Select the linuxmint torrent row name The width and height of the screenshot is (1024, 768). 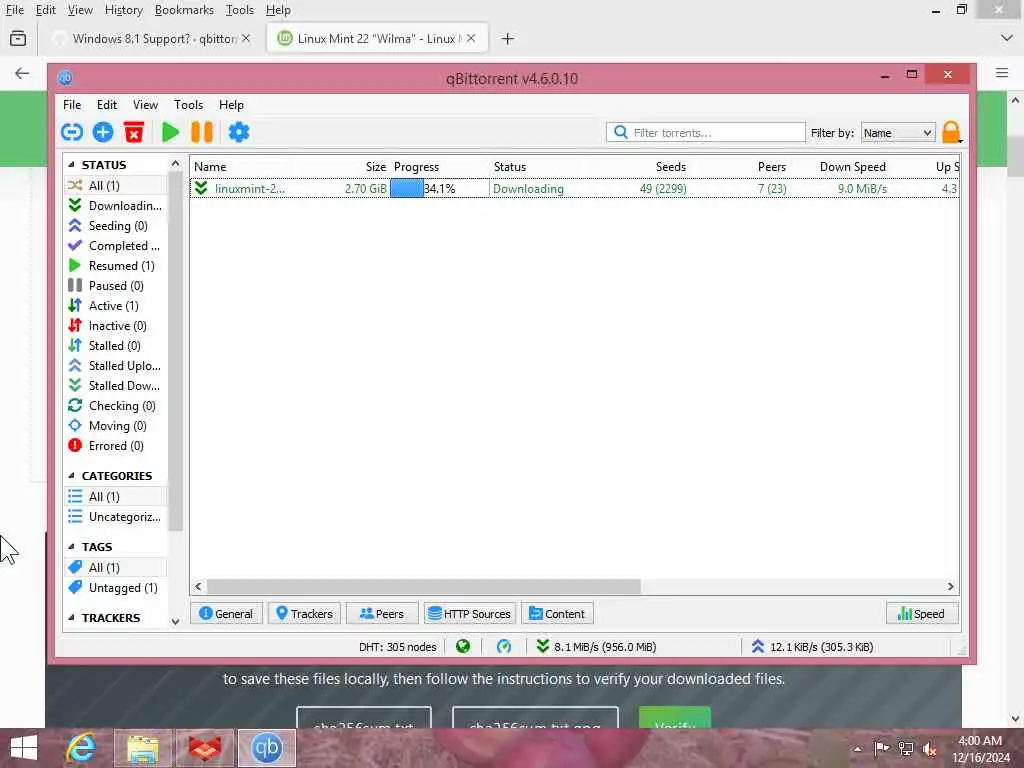[249, 189]
